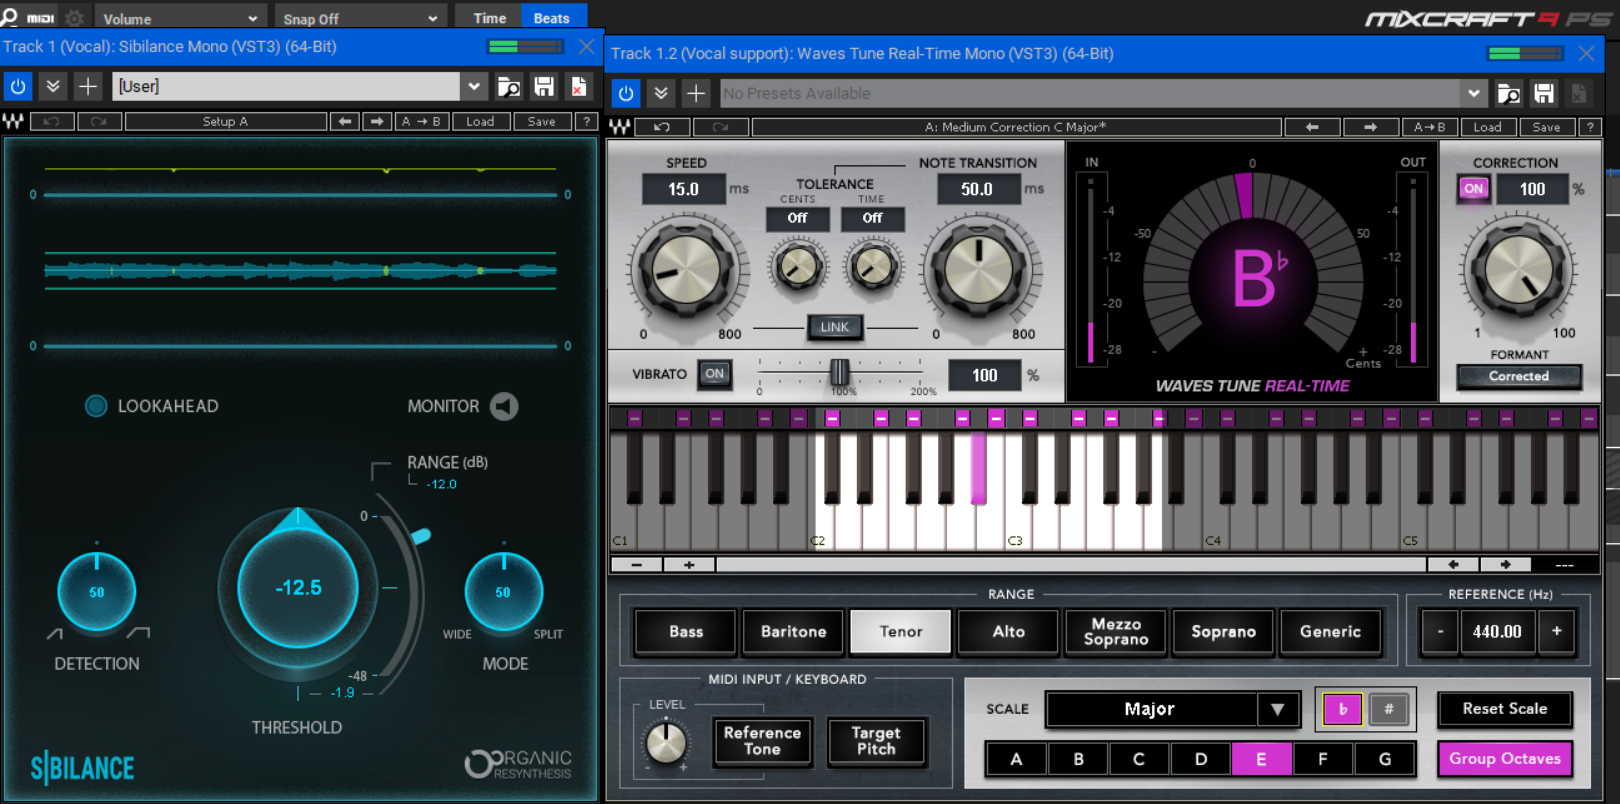Screen dimensions: 1620x804
Task: Select Soprano vocal range
Action: coord(1223,632)
